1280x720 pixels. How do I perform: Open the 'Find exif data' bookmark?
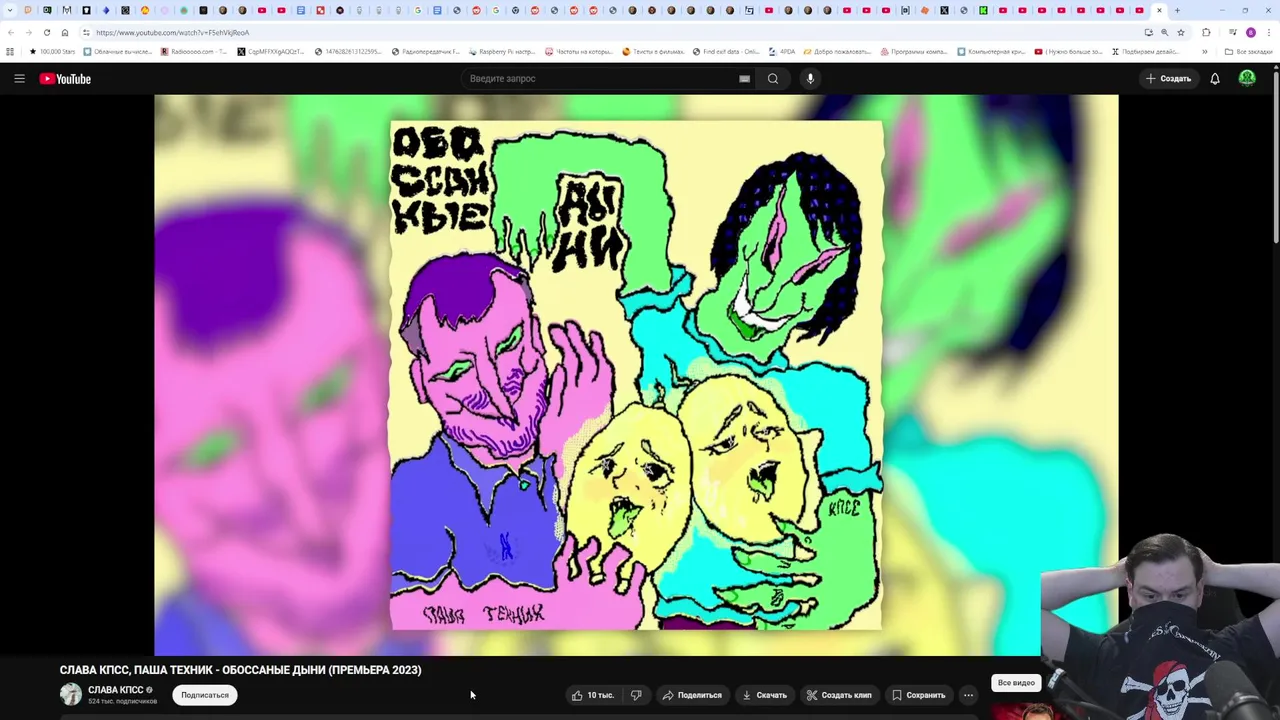pyautogui.click(x=726, y=51)
